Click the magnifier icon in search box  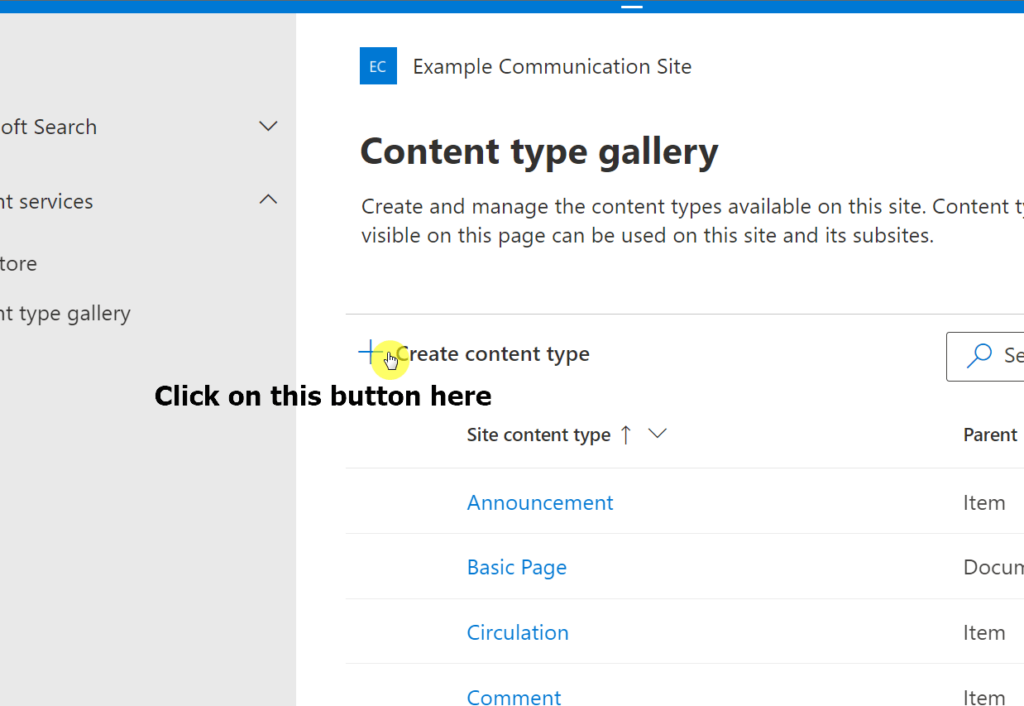(979, 355)
